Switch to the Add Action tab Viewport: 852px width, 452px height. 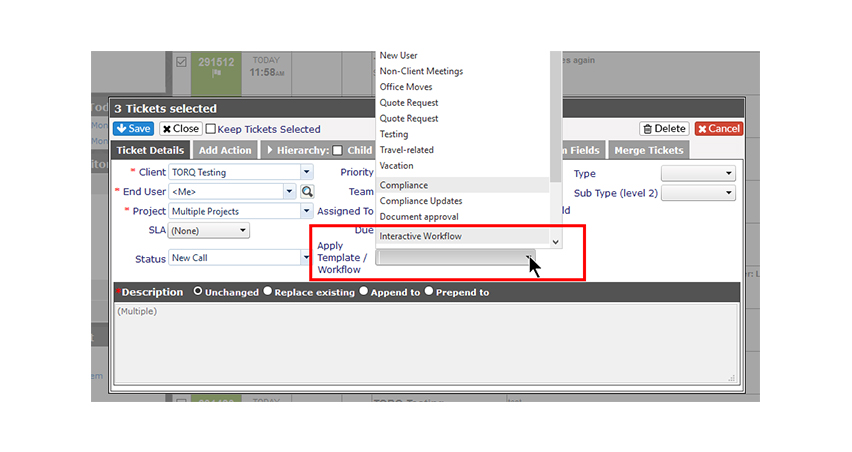pyautogui.click(x=225, y=150)
